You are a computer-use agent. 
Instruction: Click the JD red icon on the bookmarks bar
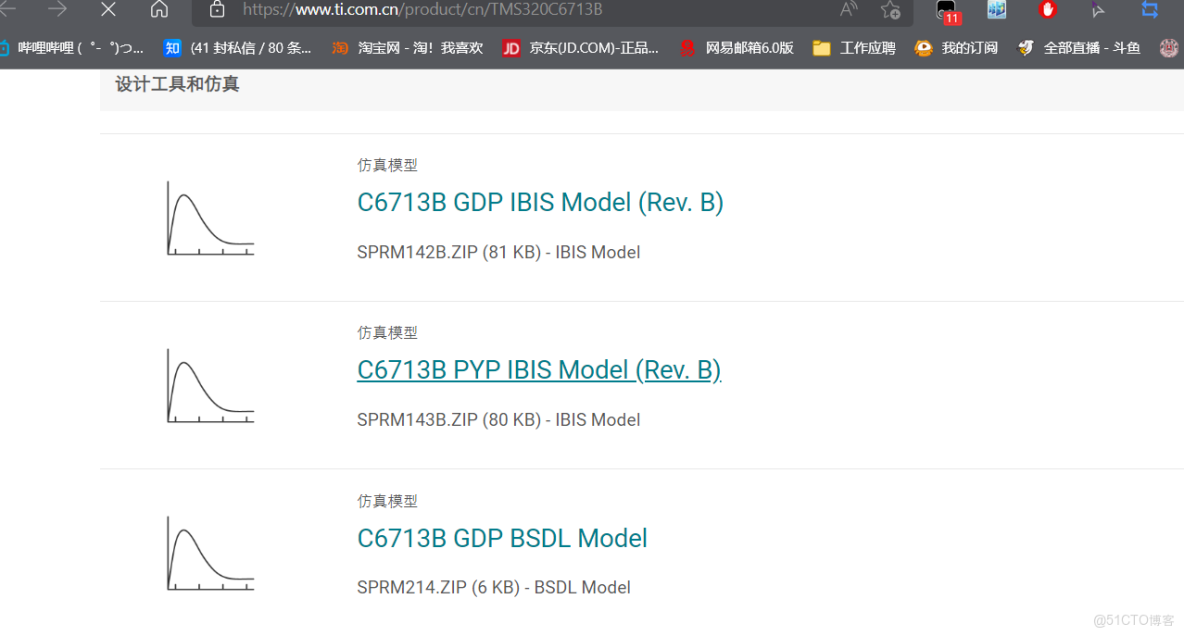(510, 47)
